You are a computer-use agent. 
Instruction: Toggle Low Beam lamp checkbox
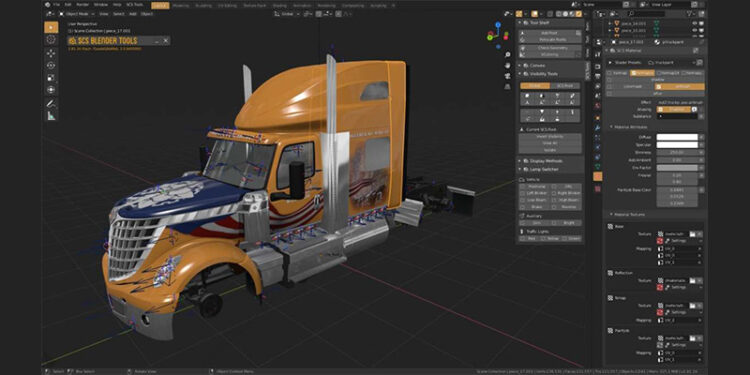click(x=522, y=200)
